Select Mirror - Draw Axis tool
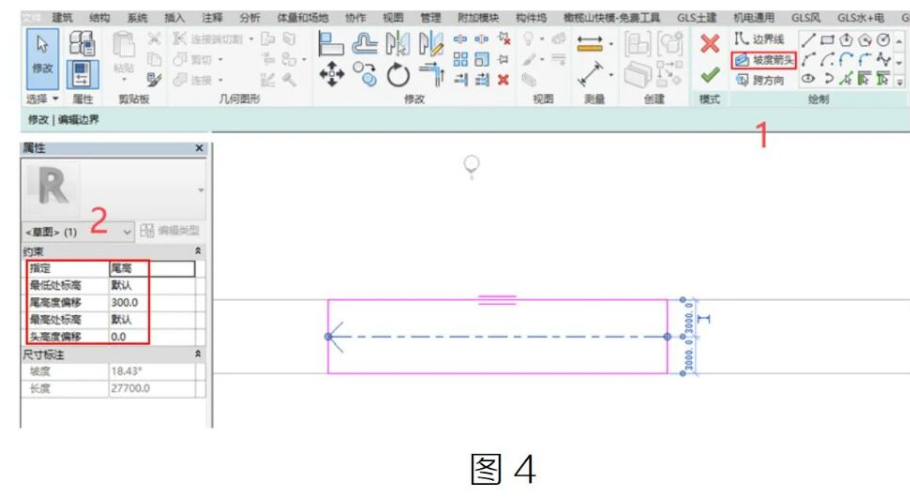 pyautogui.click(x=431, y=45)
